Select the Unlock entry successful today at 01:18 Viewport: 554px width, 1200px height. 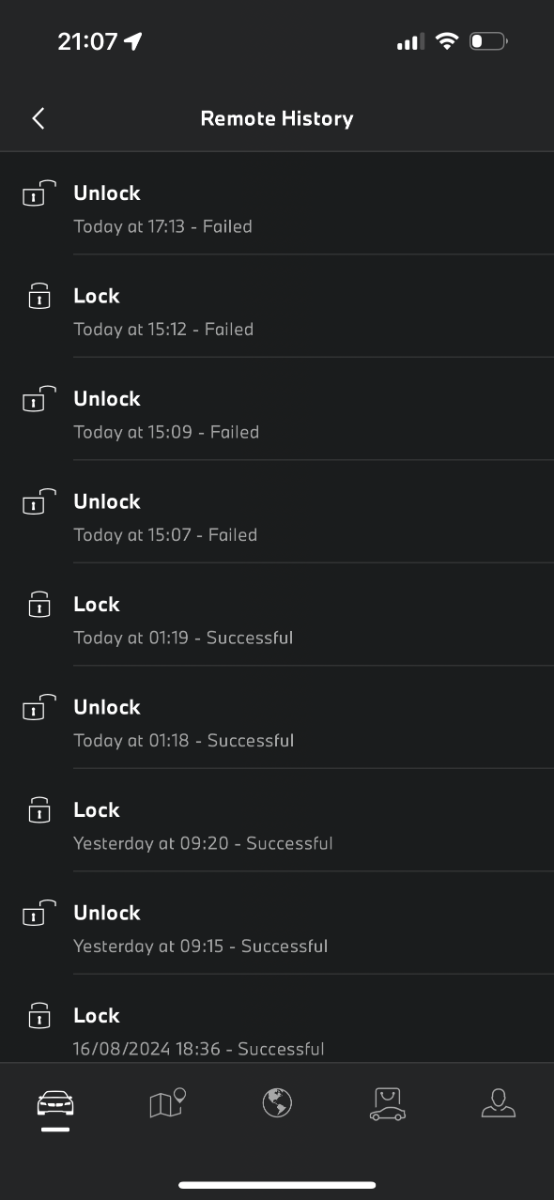277,718
